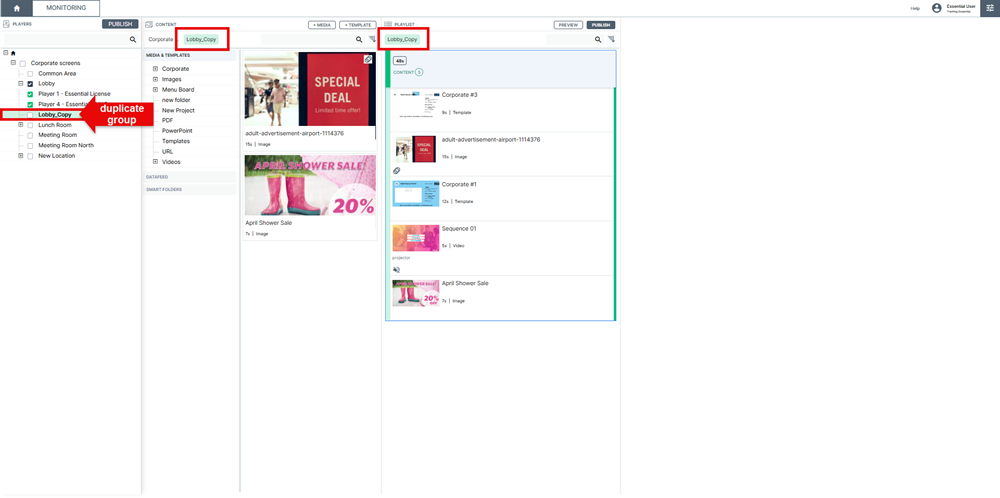Select the Corporate breadcrumb in the Content panel
1000x498 pixels.
[161, 40]
